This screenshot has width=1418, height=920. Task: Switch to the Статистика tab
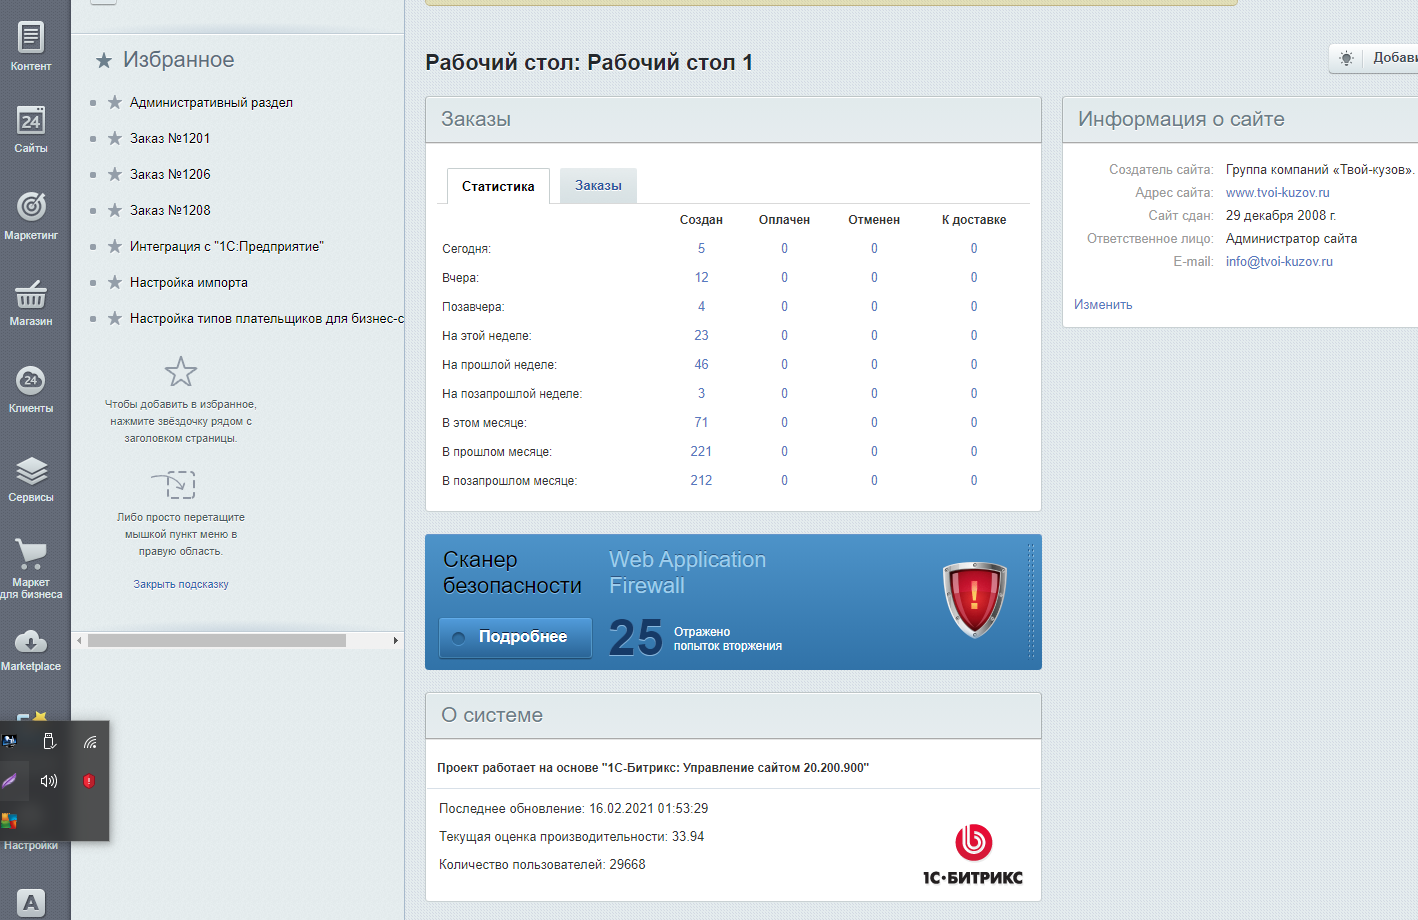[498, 186]
